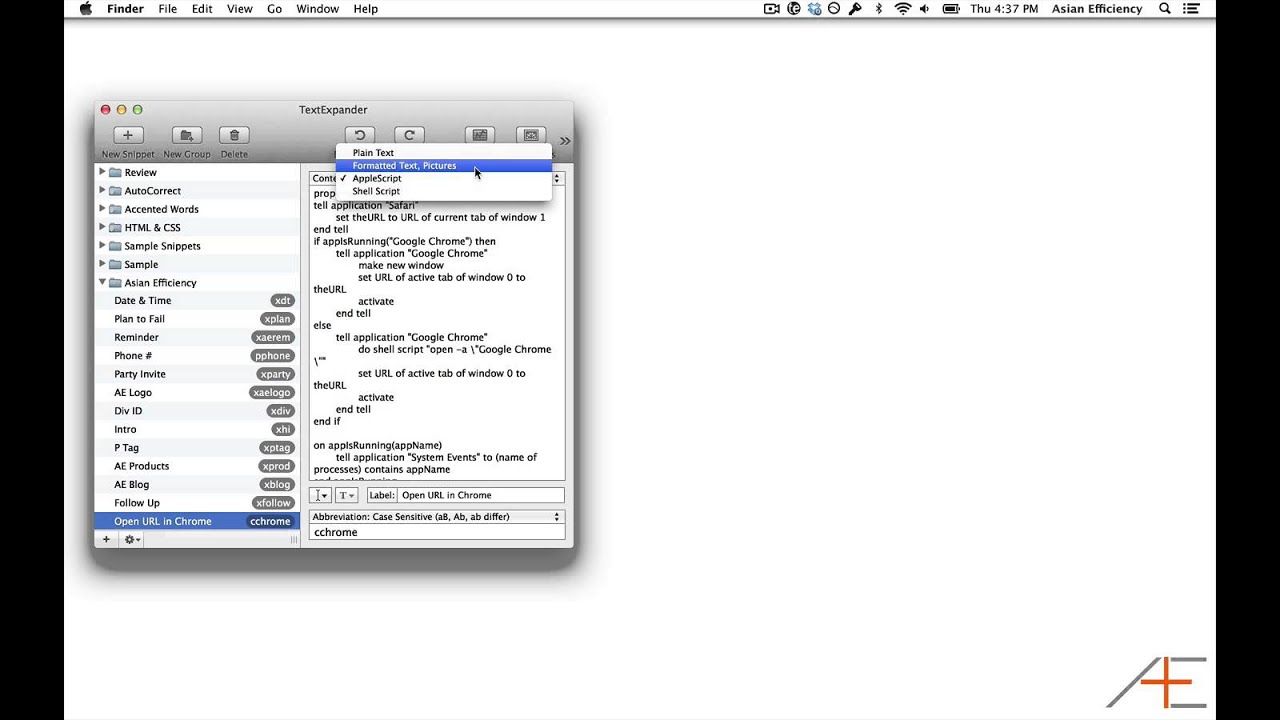Click the Dropbox sync menu bar icon
1280x720 pixels.
(814, 9)
